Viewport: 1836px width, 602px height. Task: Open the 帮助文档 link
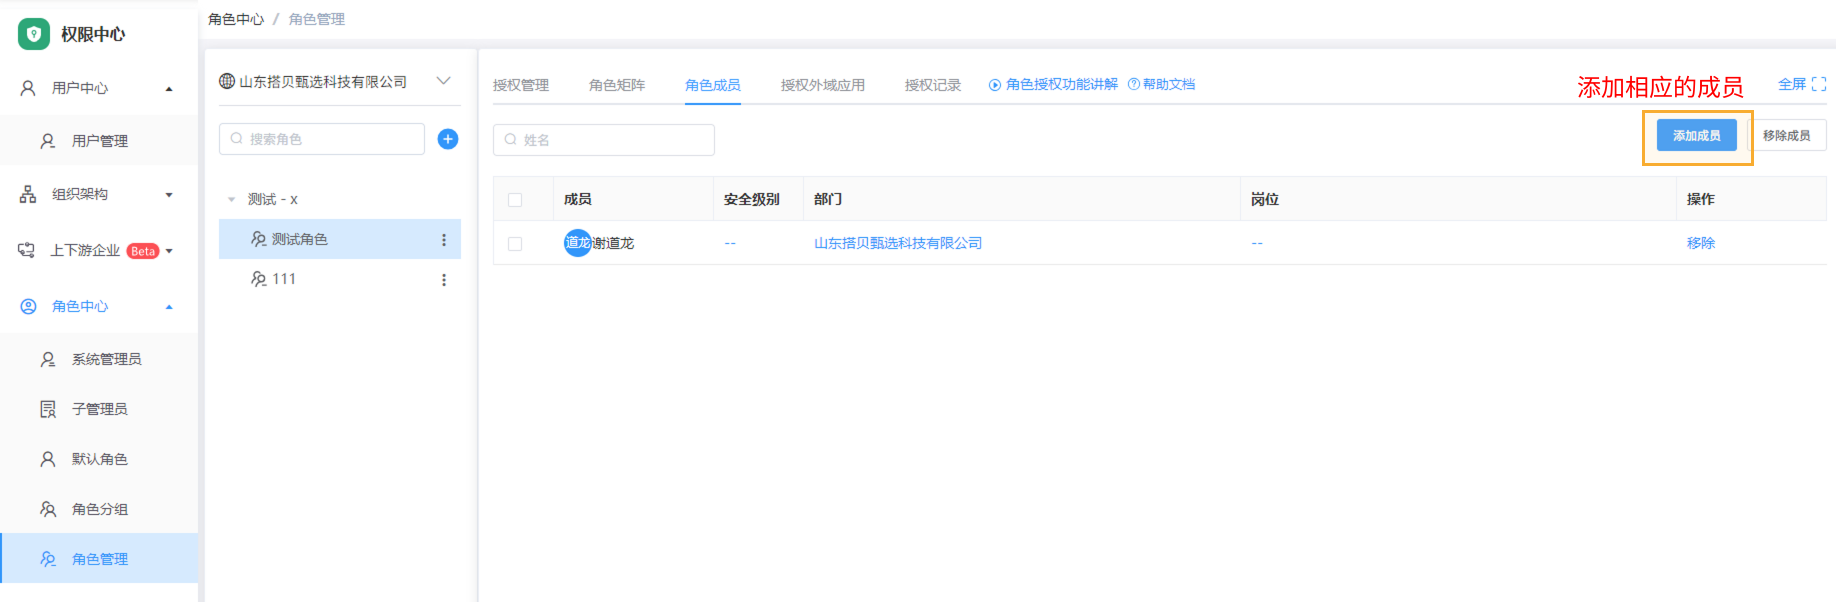1162,84
